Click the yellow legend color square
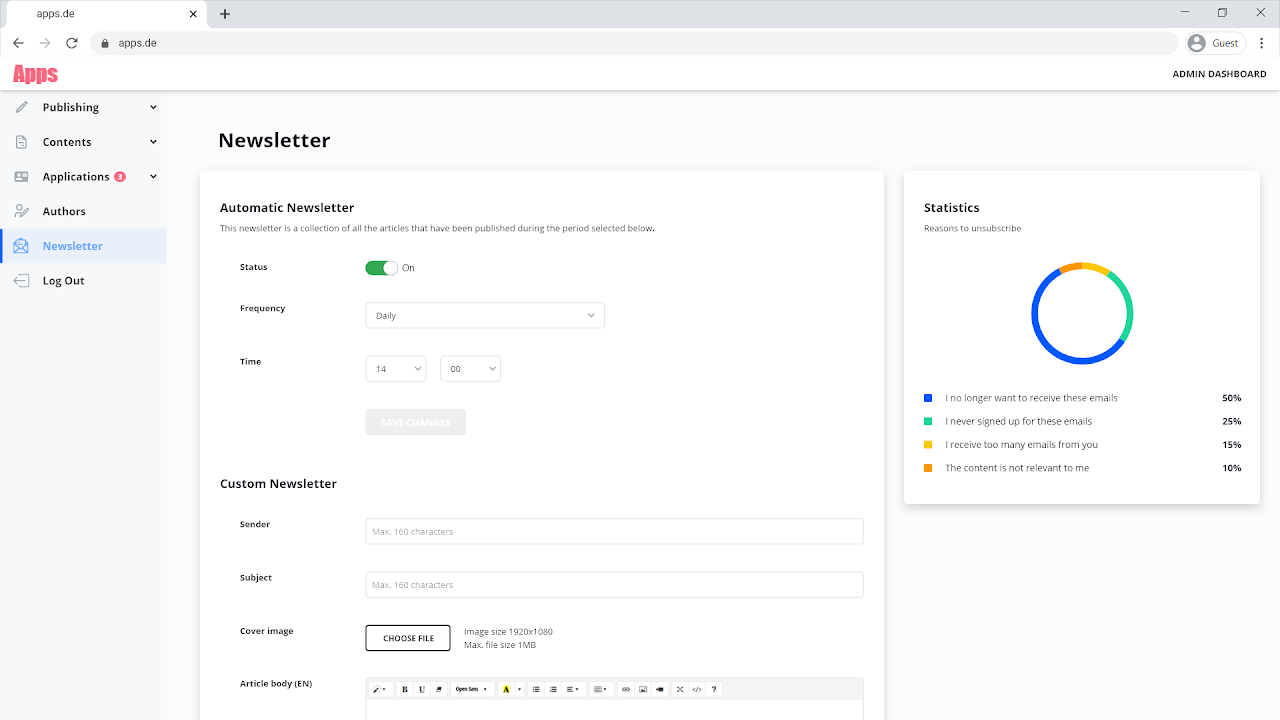The height and width of the screenshot is (720, 1280). pos(928,444)
